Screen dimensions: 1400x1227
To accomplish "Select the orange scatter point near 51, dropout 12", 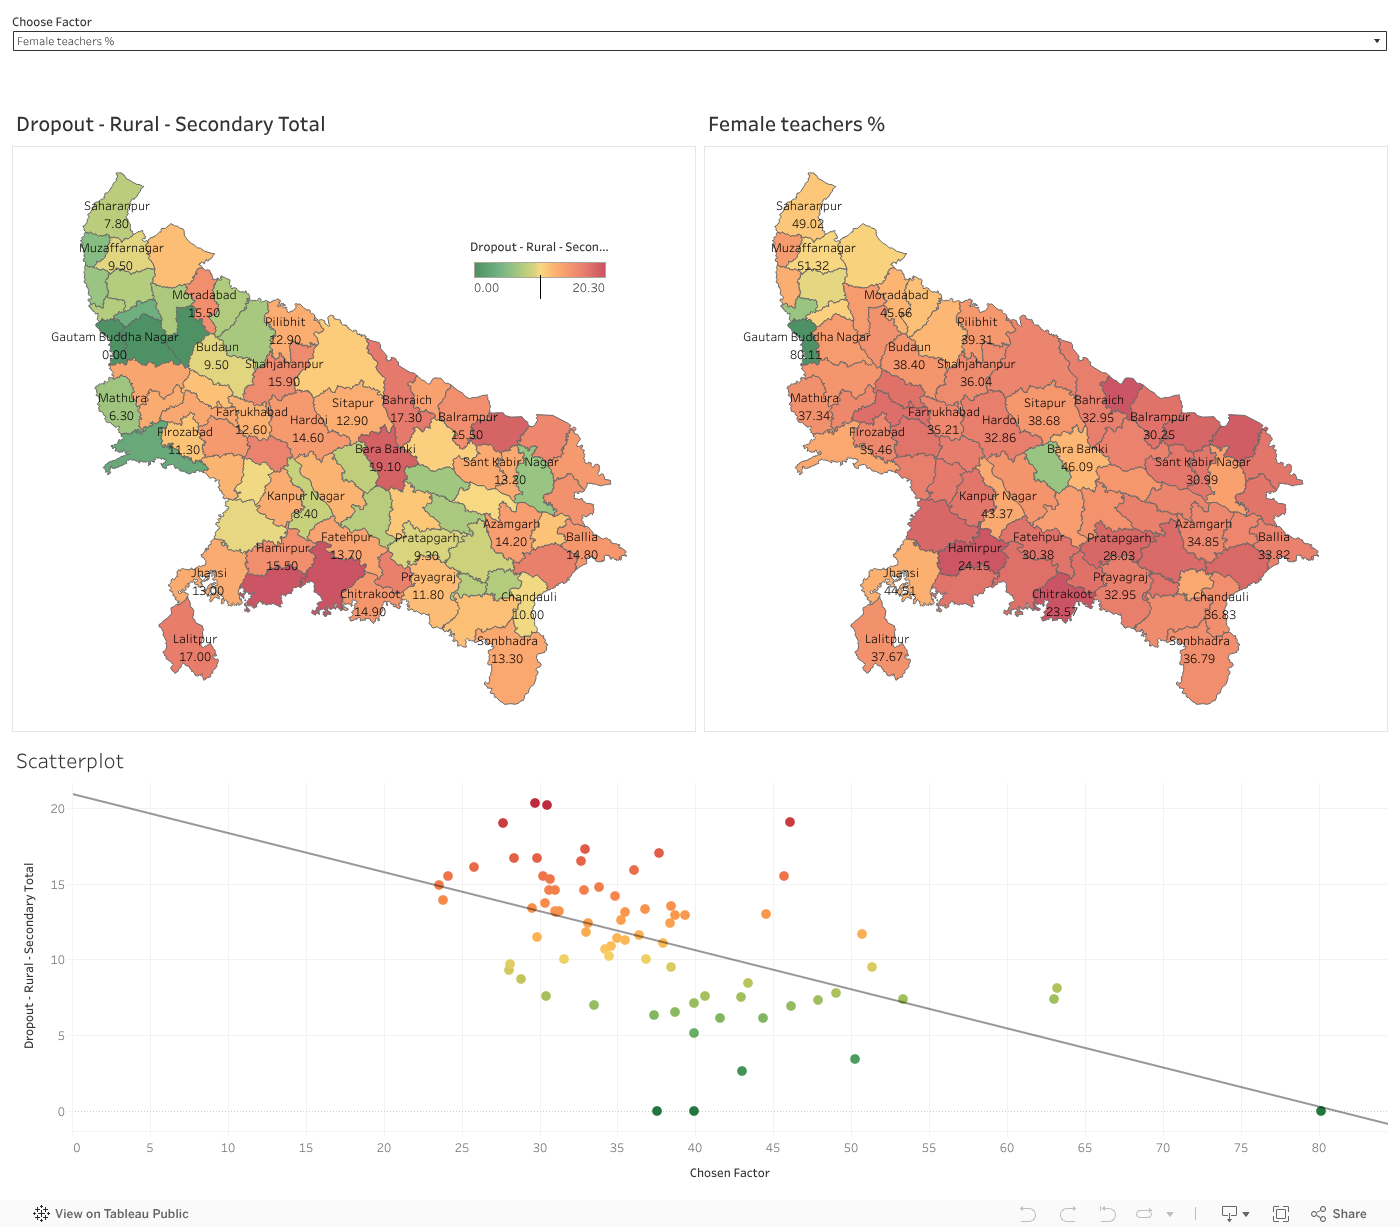I will coord(862,934).
